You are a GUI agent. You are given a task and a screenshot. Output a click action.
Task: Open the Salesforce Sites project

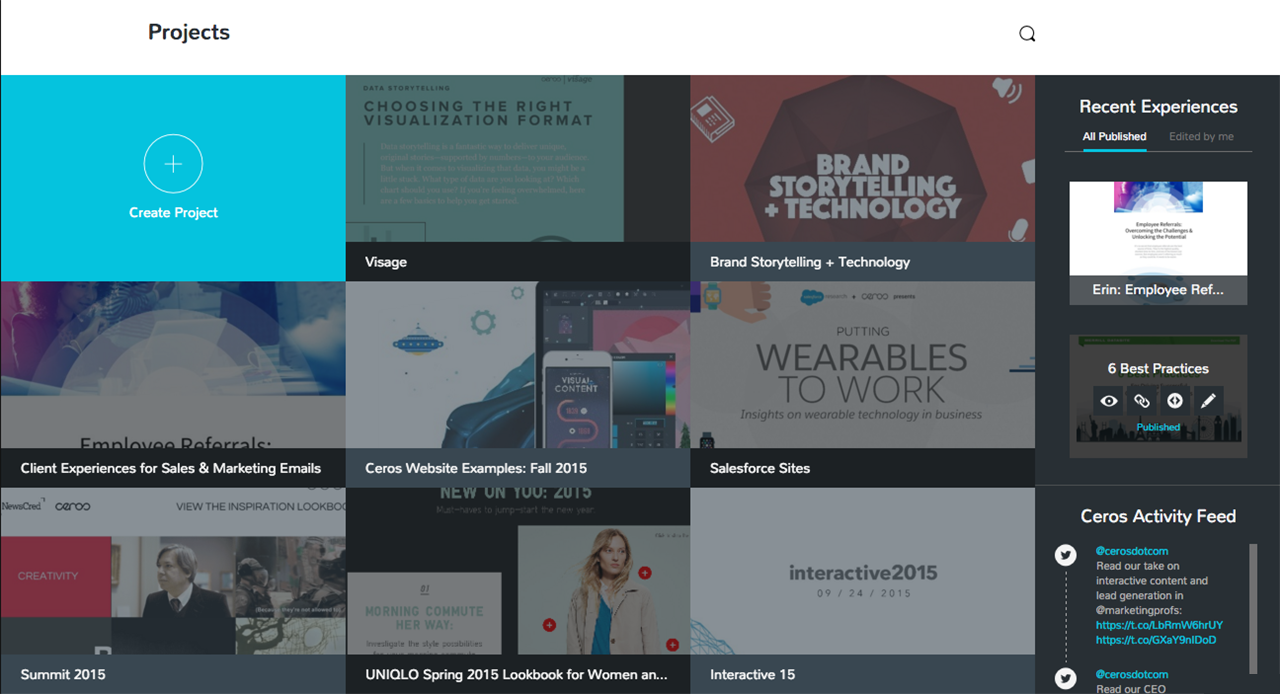pyautogui.click(x=862, y=384)
